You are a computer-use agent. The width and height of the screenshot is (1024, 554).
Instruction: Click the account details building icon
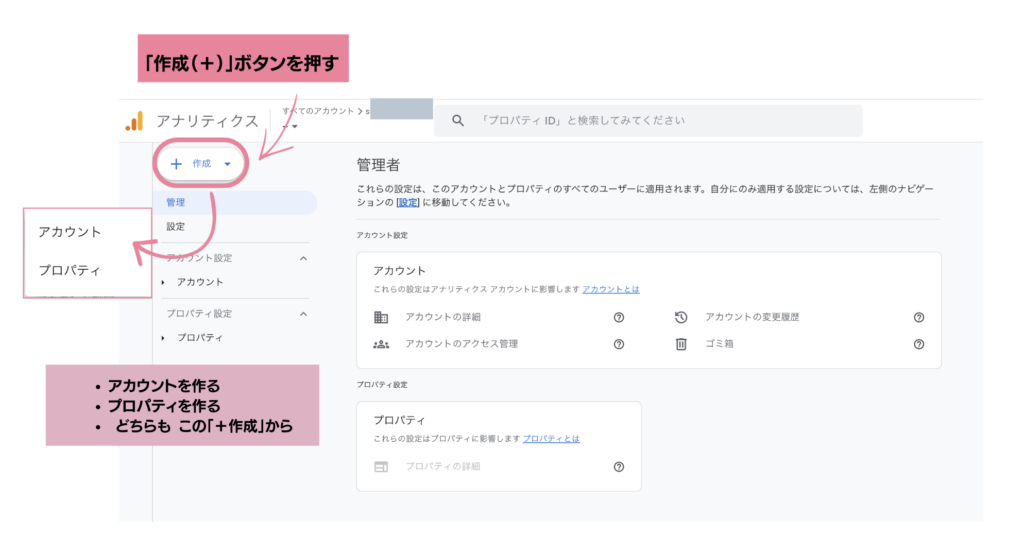point(381,317)
